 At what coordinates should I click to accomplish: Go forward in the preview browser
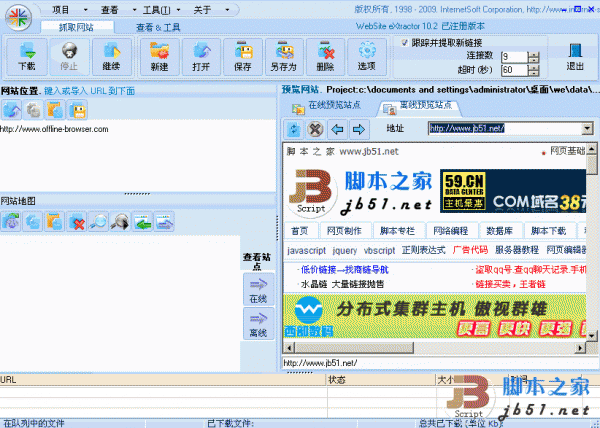pyautogui.click(x=359, y=129)
